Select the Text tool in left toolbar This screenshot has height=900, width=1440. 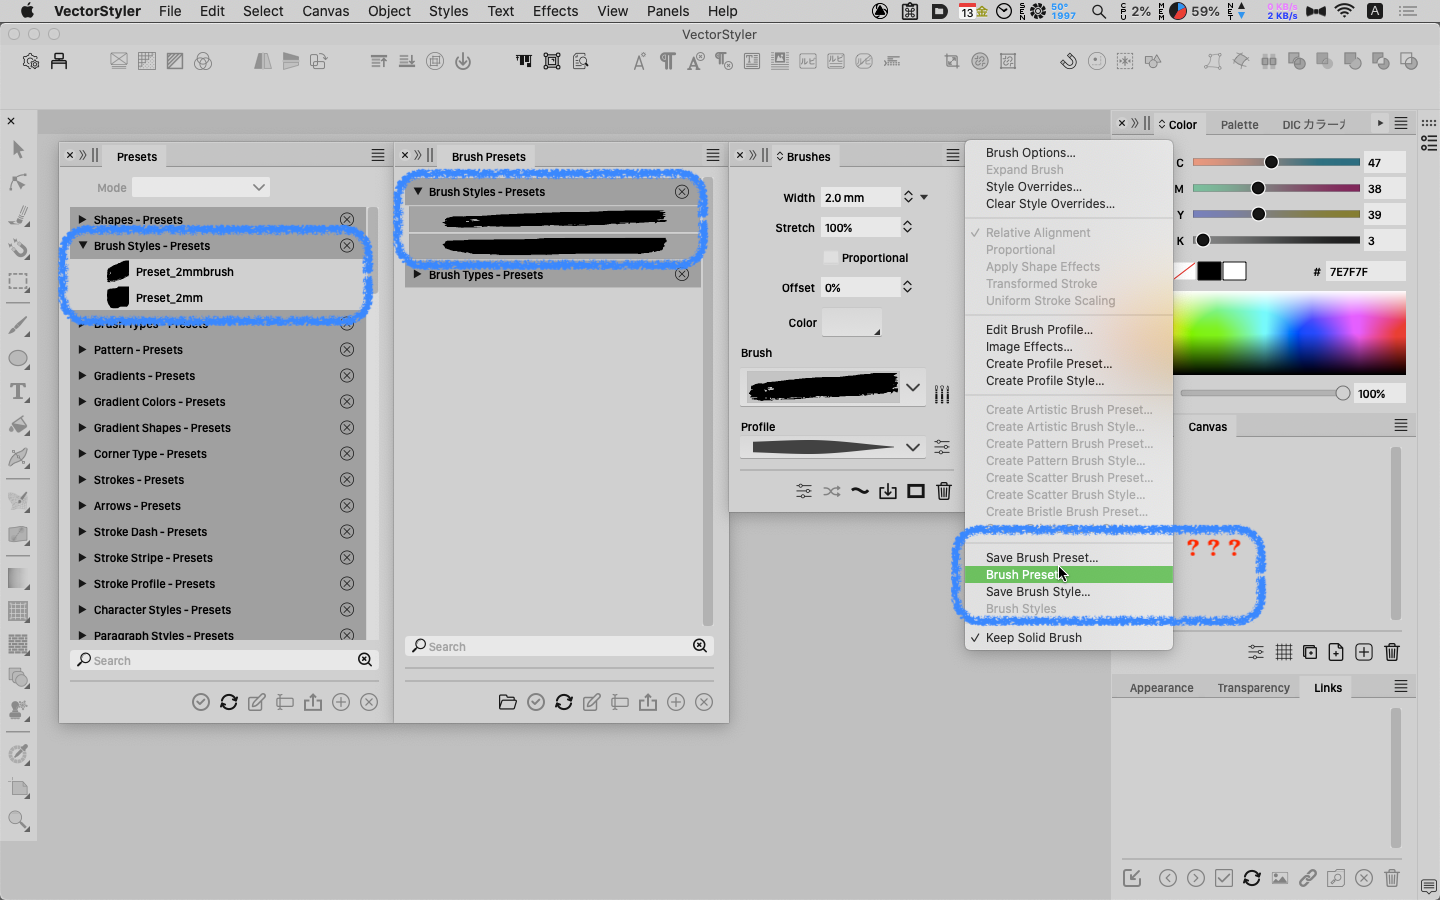[18, 392]
